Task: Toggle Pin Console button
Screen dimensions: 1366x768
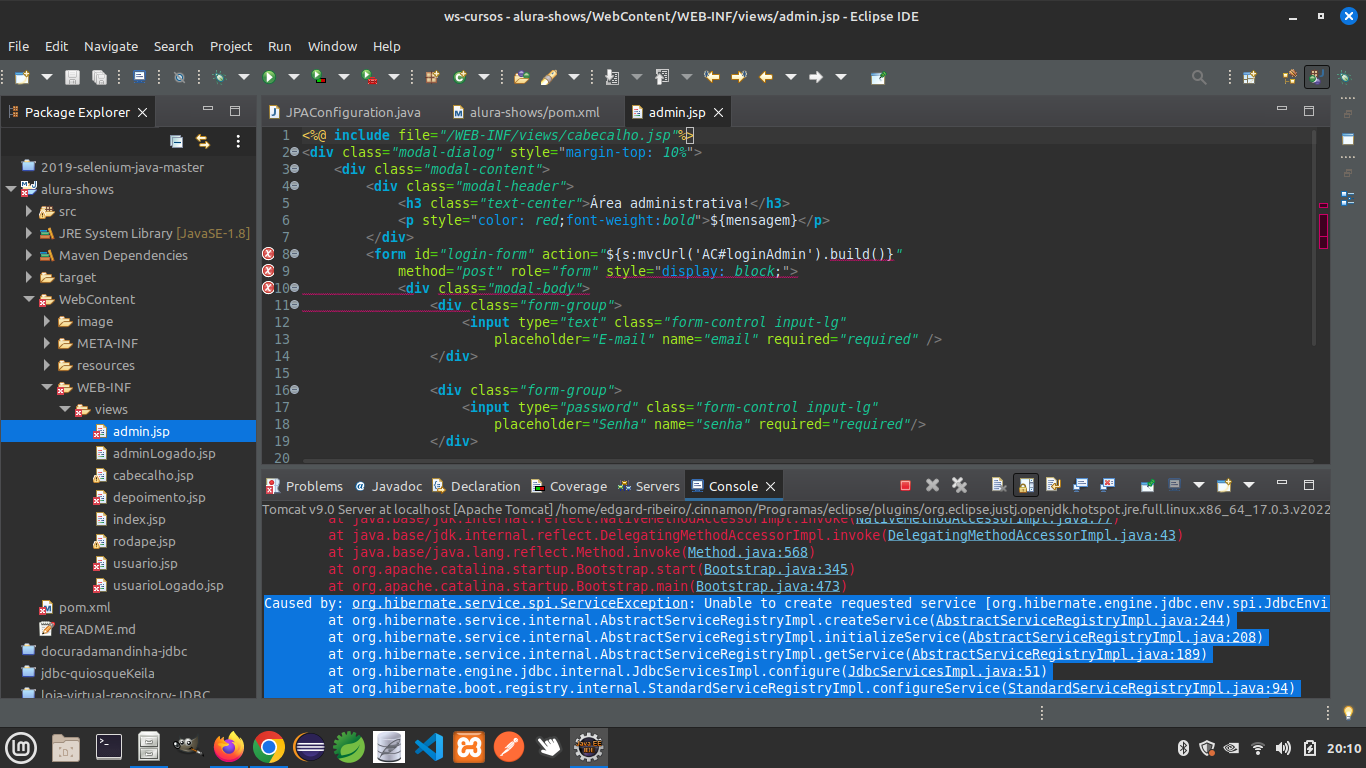Action: (1148, 485)
